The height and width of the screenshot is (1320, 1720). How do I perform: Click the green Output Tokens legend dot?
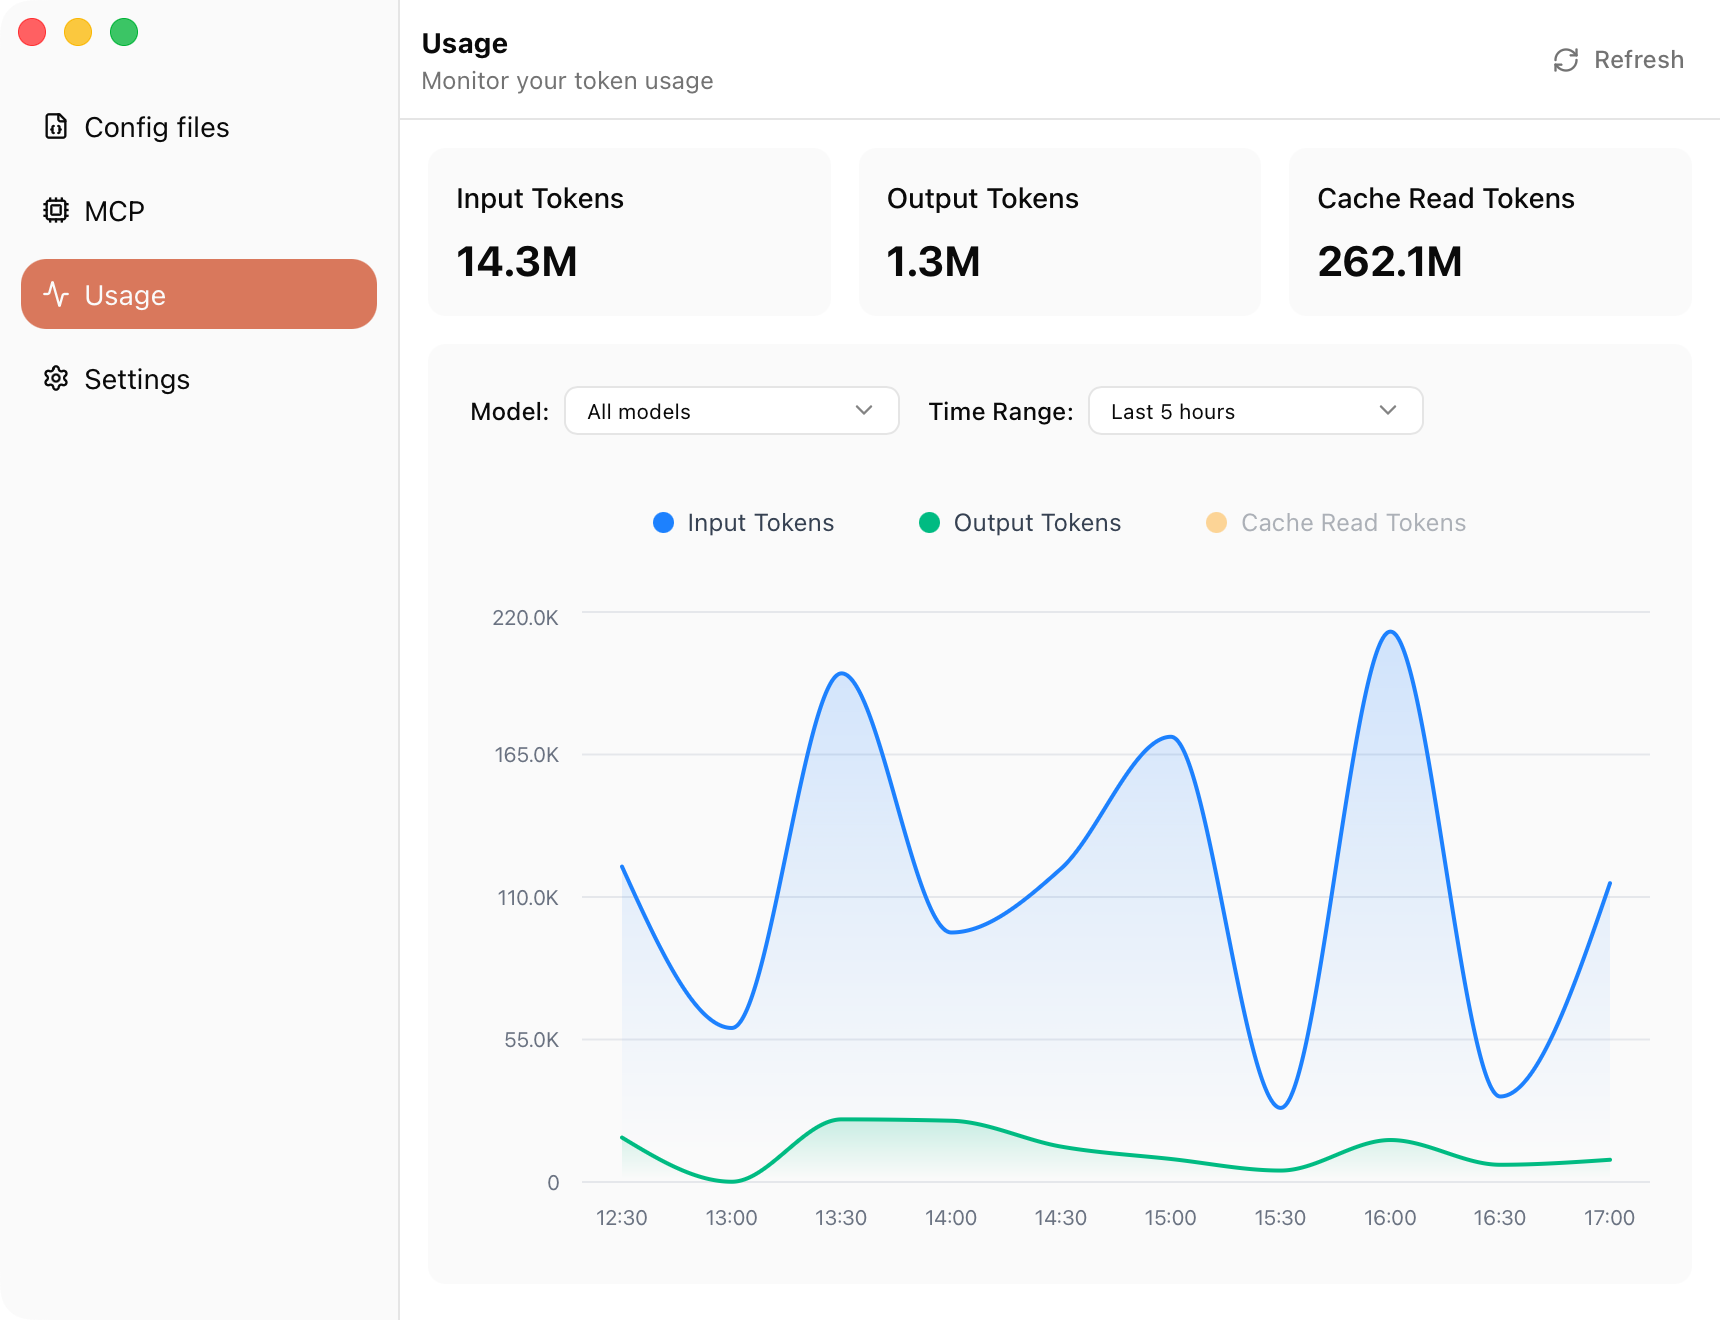click(x=931, y=522)
